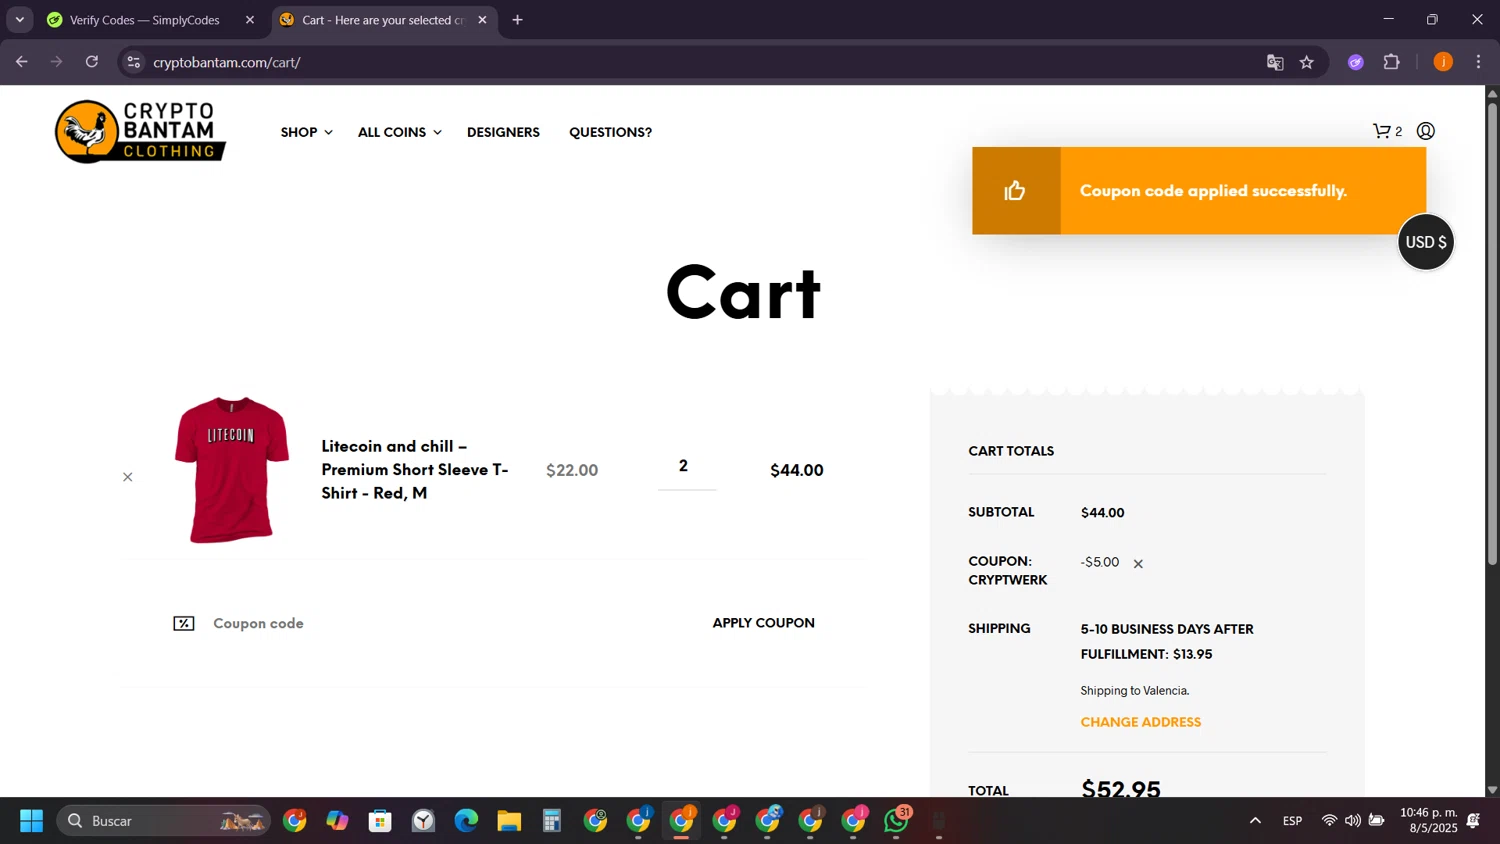Click the -$5.00 coupon discount

[x=1100, y=562]
